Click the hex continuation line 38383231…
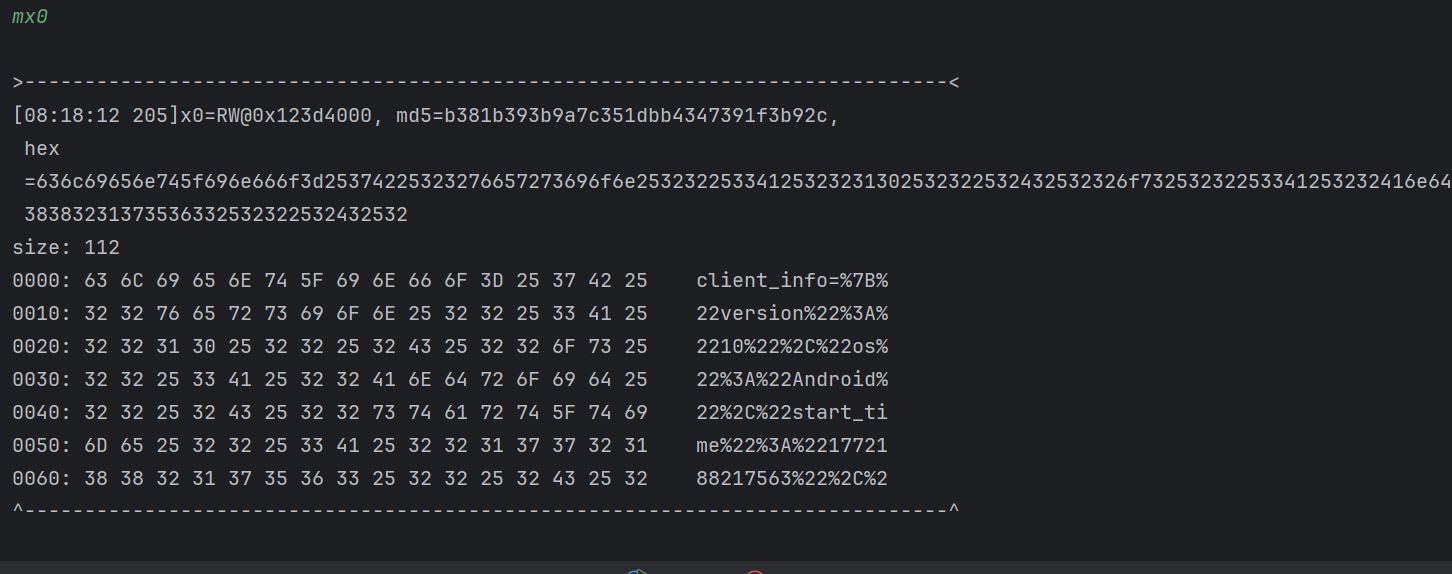 coord(216,215)
